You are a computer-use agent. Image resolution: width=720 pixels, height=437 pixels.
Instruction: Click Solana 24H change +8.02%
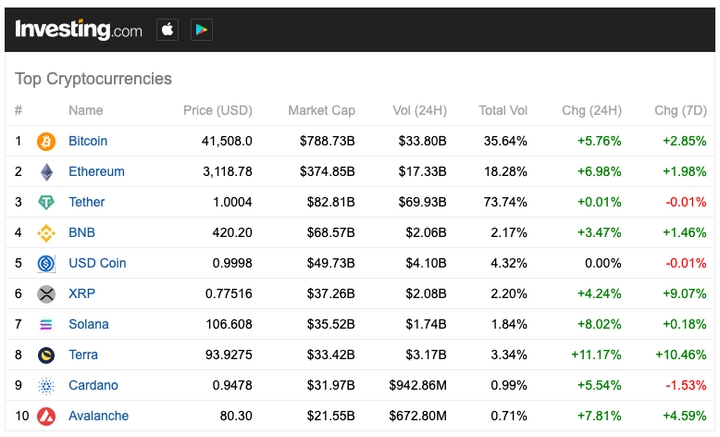click(599, 324)
